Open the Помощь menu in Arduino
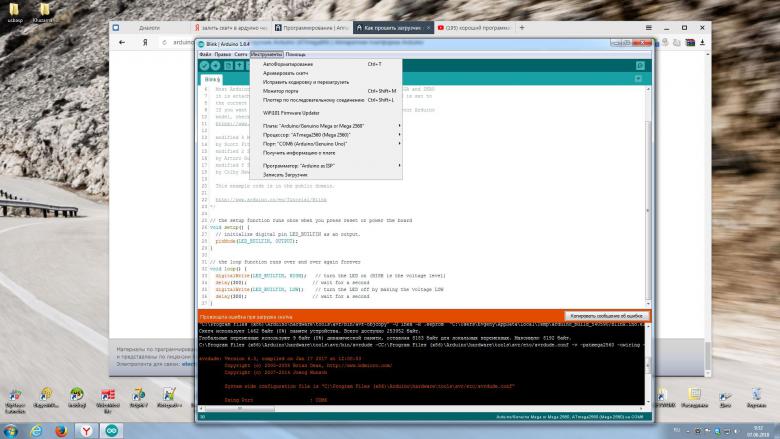This screenshot has height=439, width=780. tap(295, 54)
